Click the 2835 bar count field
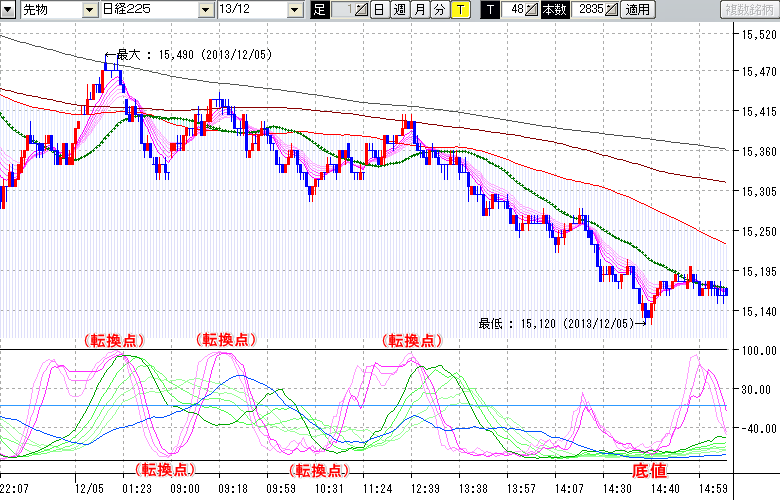The image size is (780, 500). [589, 10]
